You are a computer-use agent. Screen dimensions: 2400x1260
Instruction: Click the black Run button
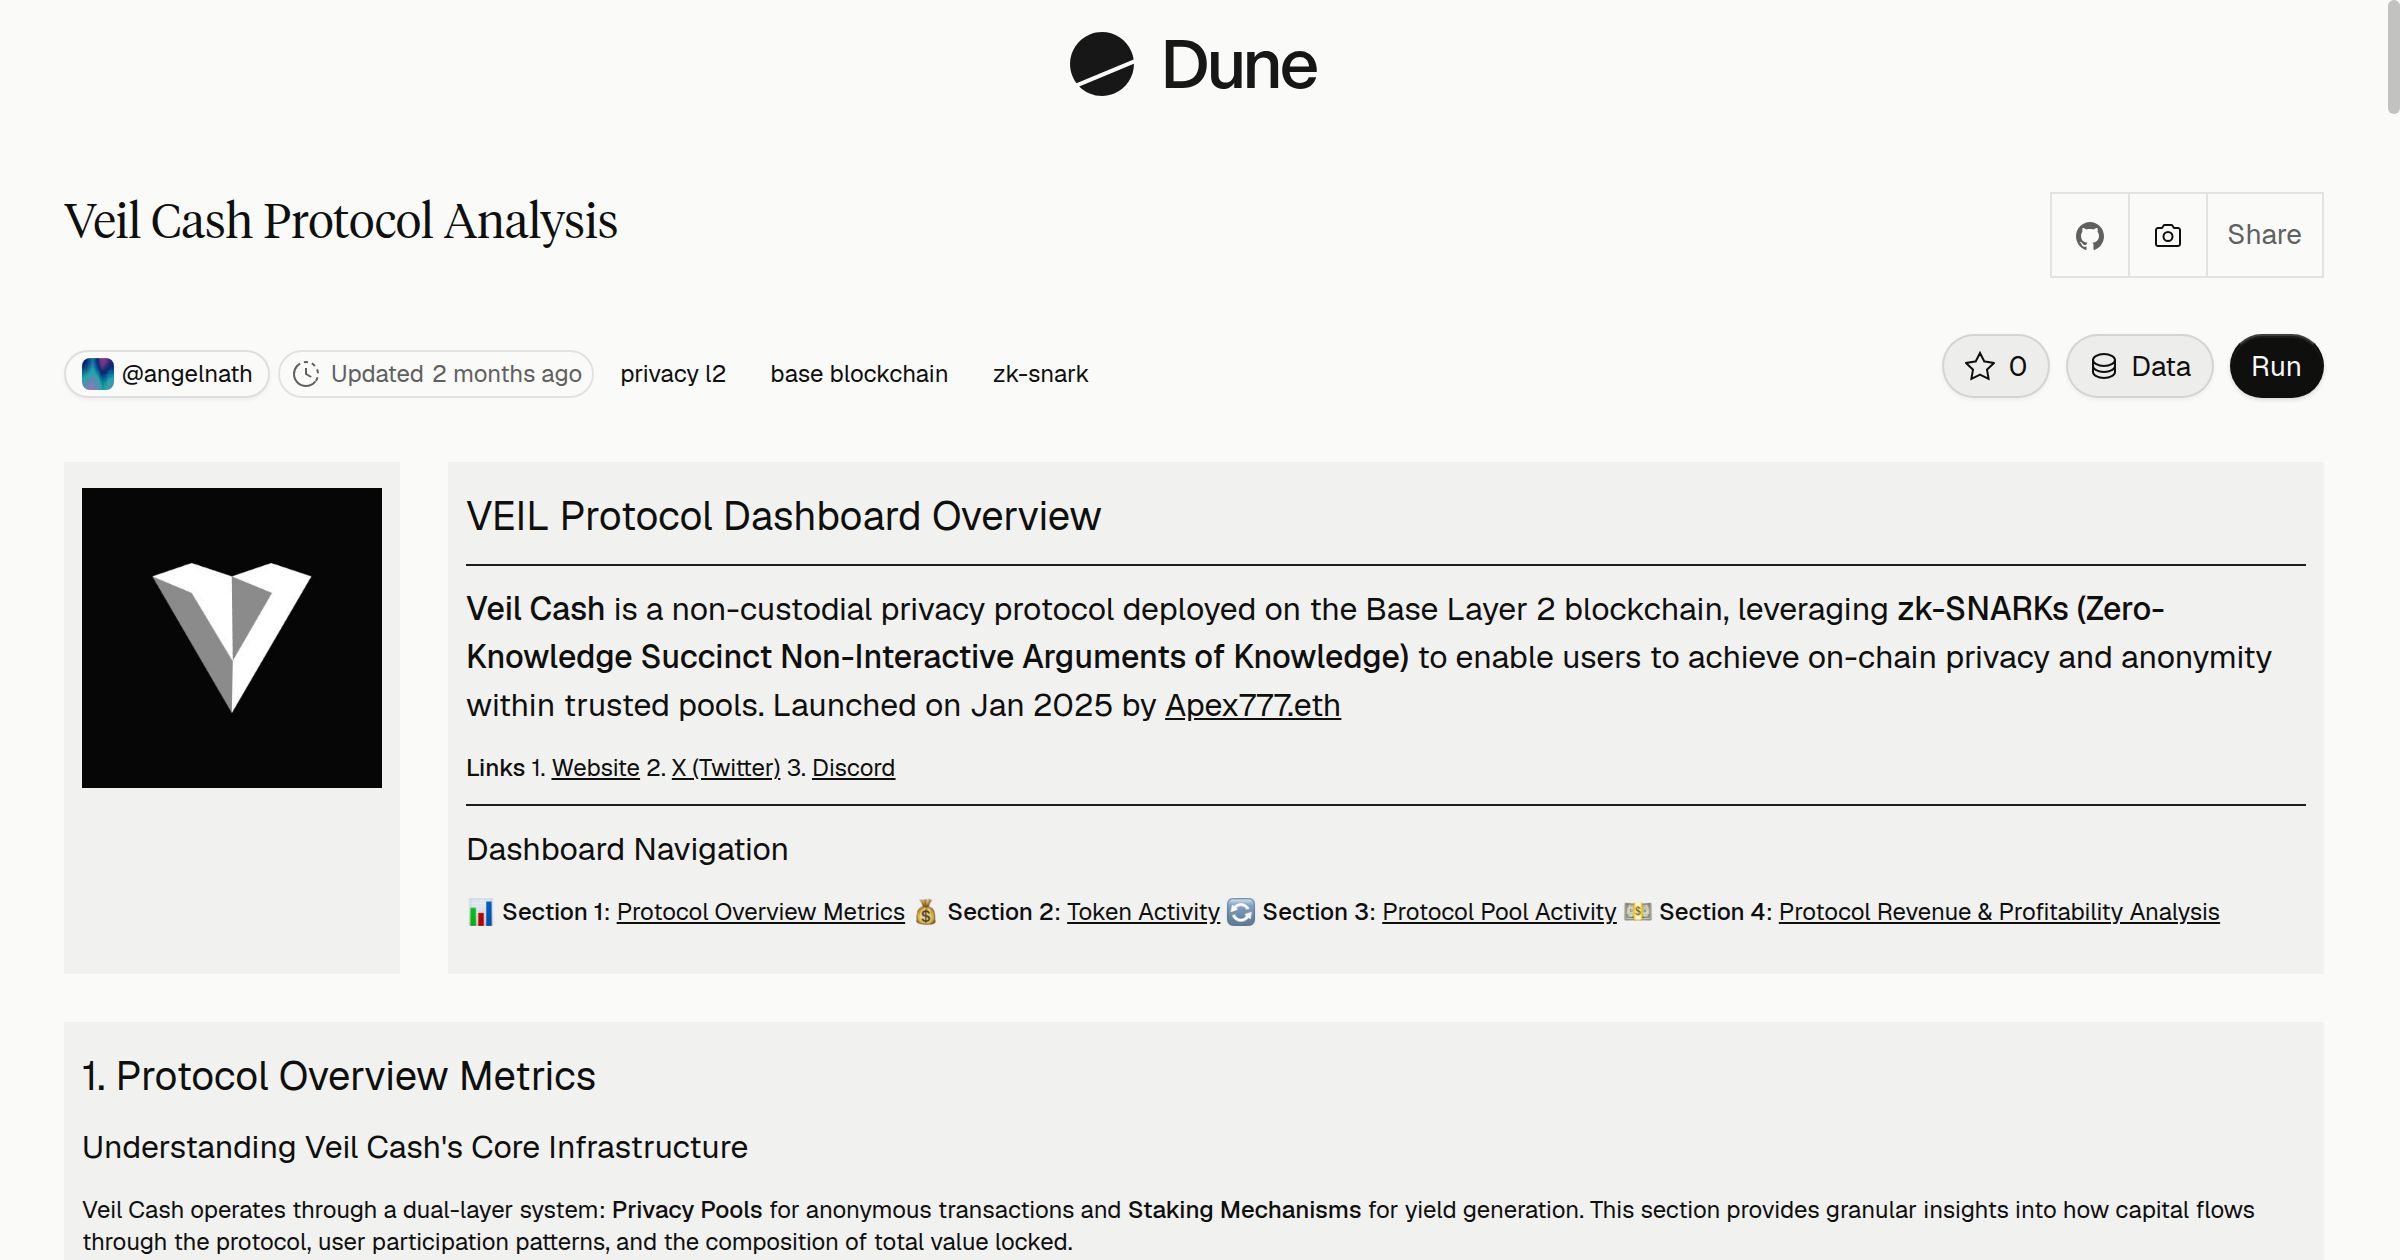point(2276,366)
